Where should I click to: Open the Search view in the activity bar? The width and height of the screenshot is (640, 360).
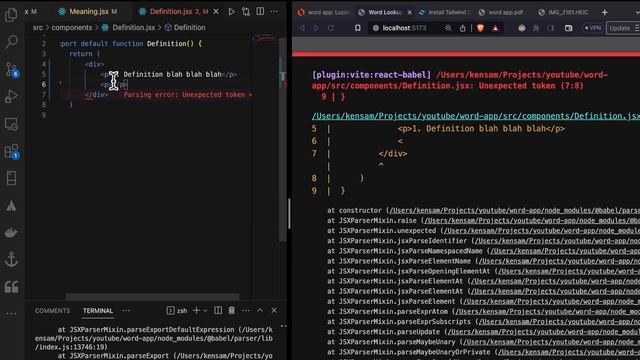click(11, 41)
